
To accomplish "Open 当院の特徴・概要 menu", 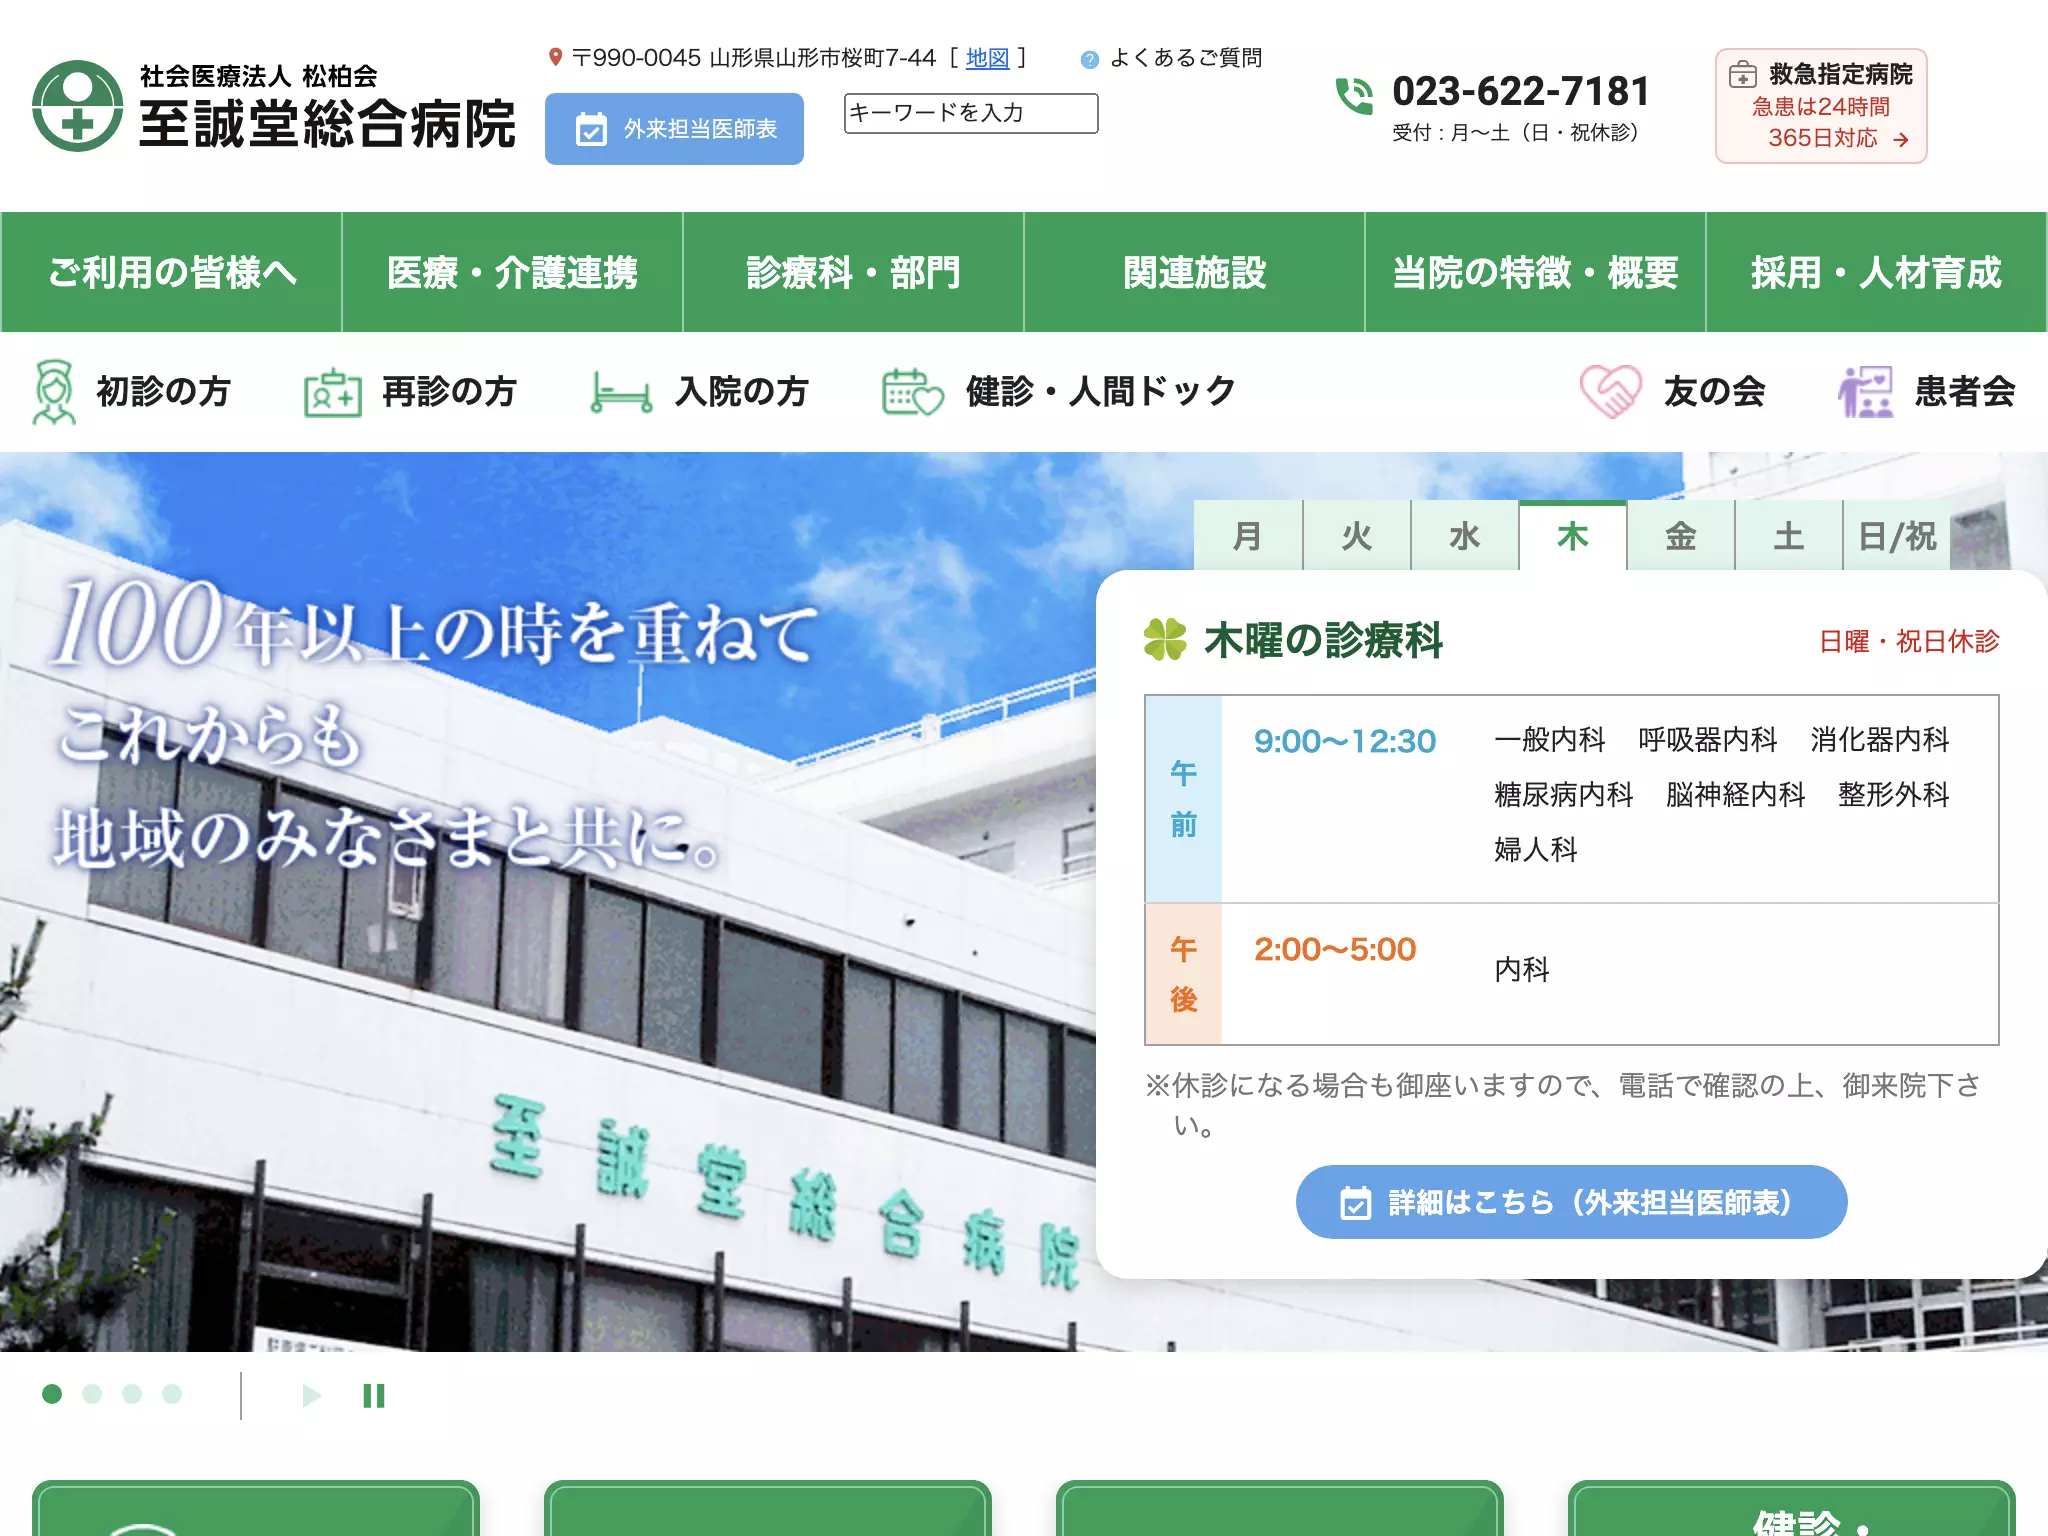I will 1535,272.
